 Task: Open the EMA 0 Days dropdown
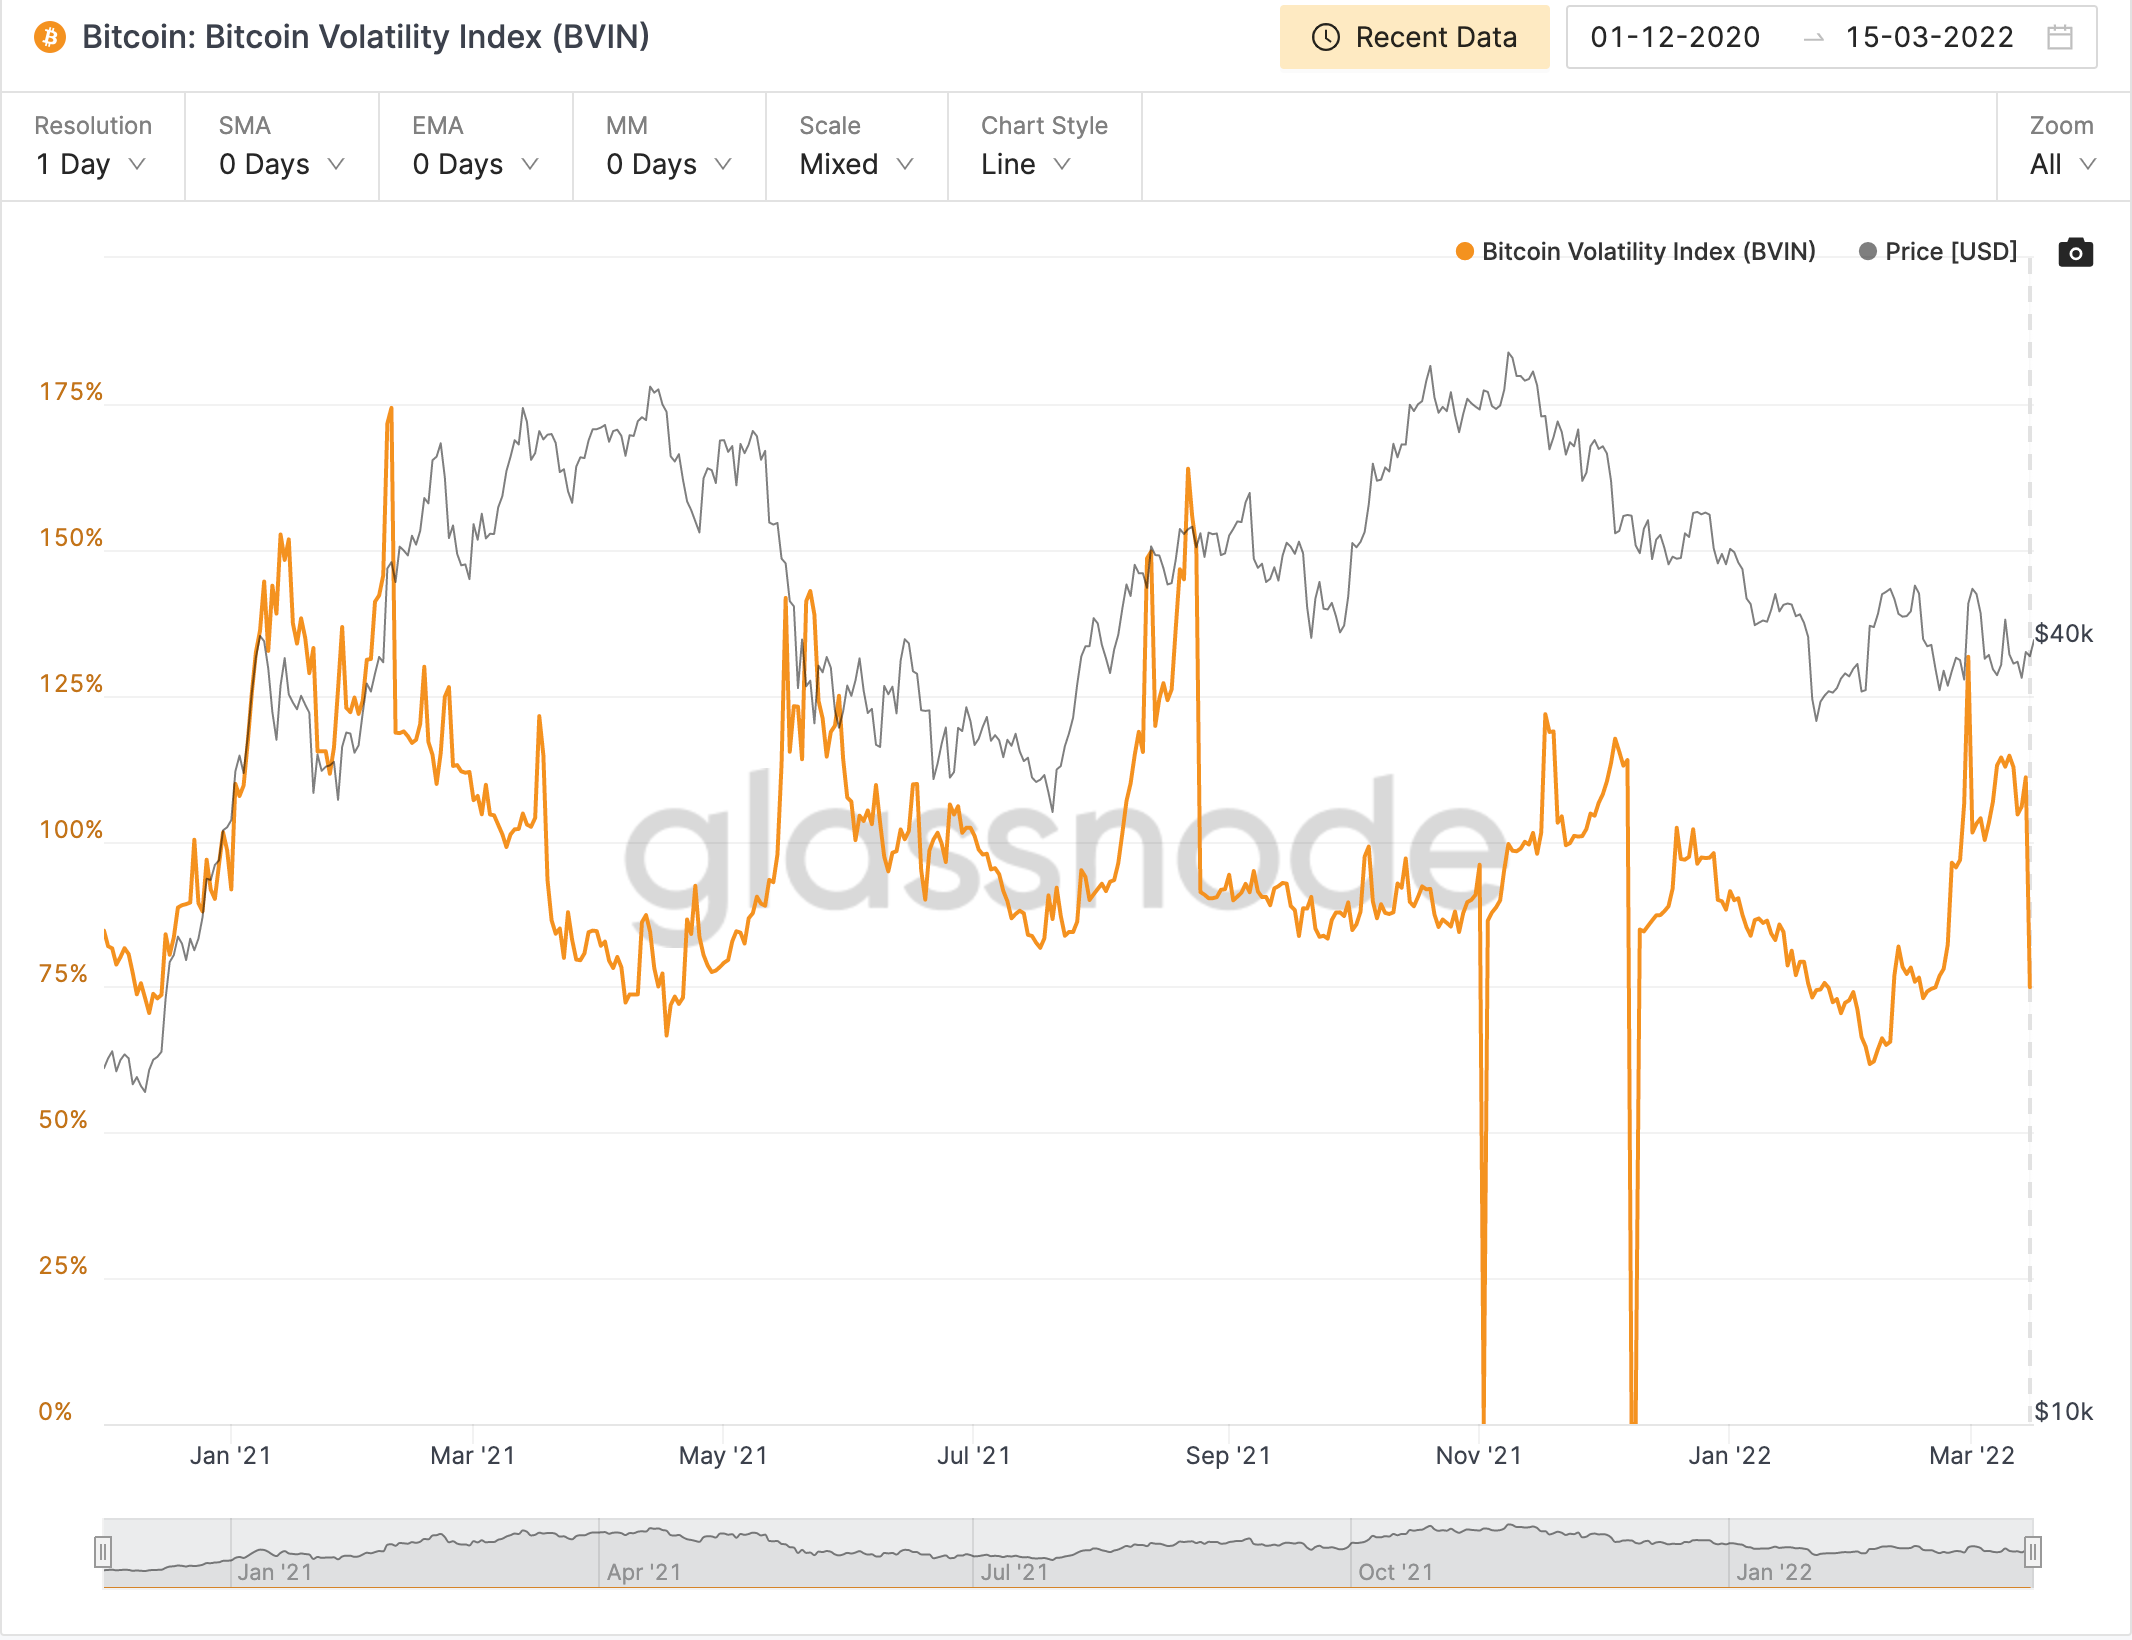475,147
